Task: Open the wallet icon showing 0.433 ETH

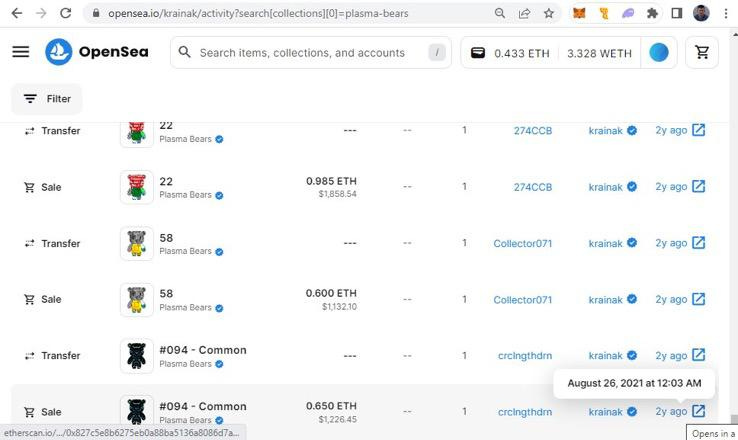Action: [478, 52]
